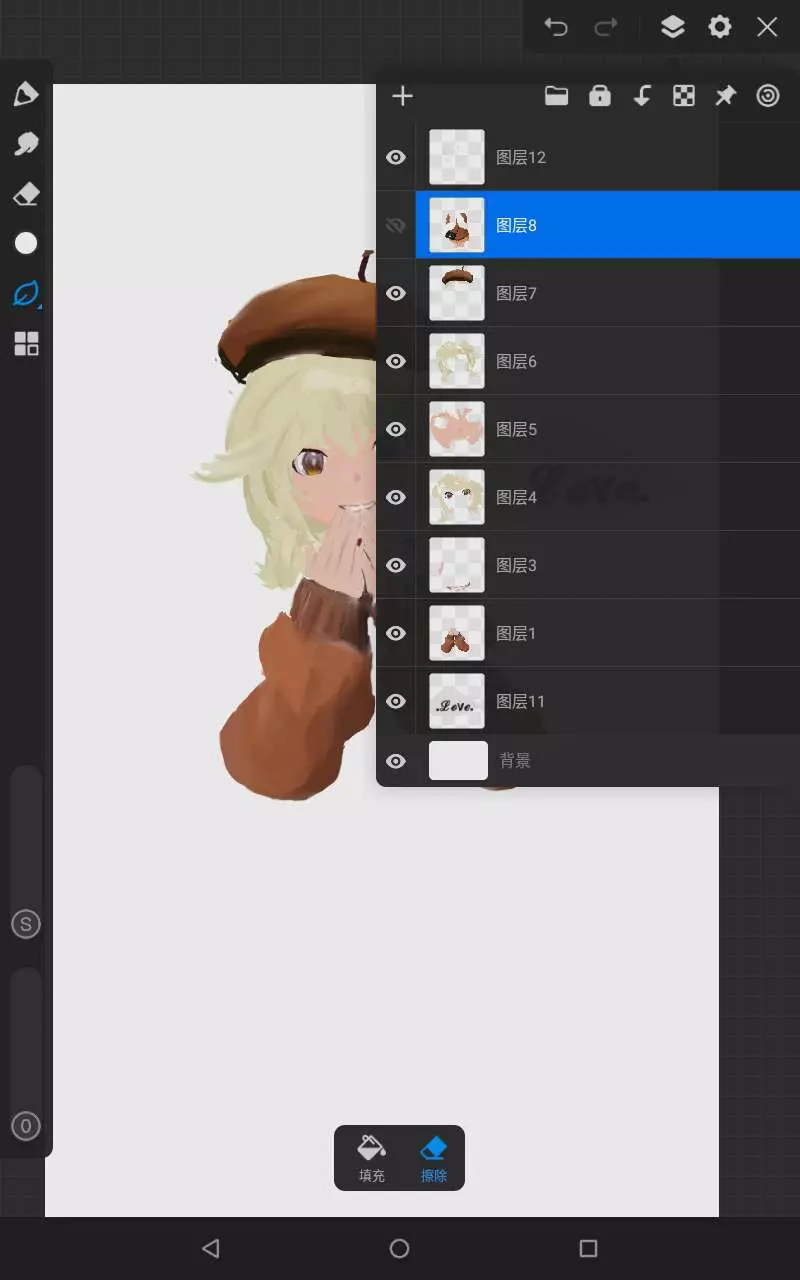Image resolution: width=800 pixels, height=1280 pixels.
Task: Open Android recent apps
Action: click(588, 1248)
